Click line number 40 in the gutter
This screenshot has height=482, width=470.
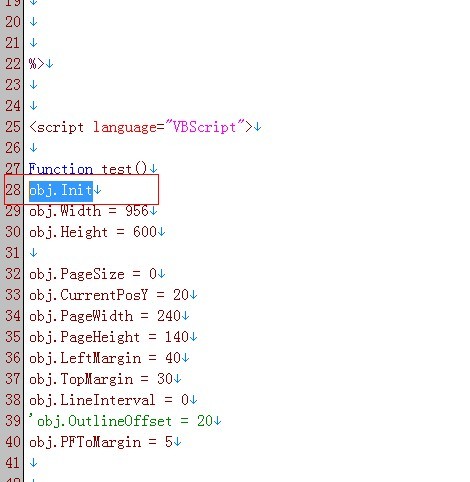click(x=13, y=442)
